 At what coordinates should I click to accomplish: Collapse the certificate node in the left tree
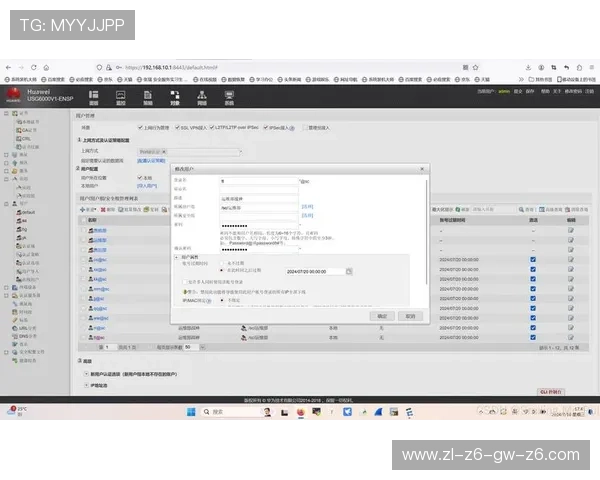click(x=6, y=113)
